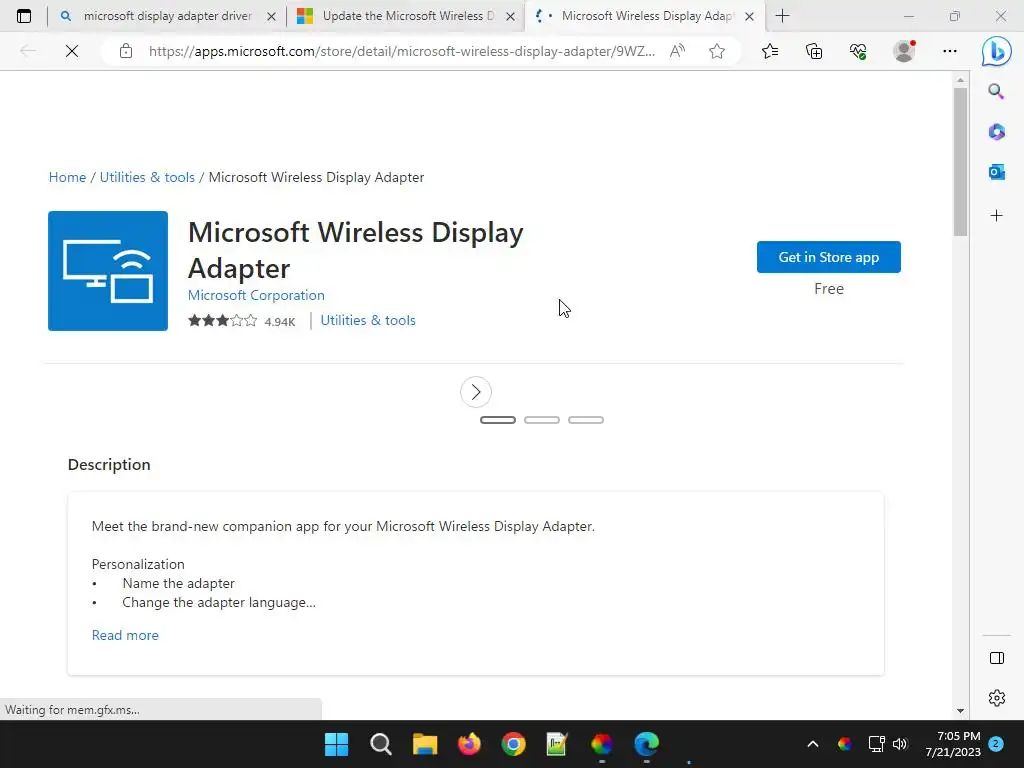
Task: Expand description with Read more
Action: (x=125, y=635)
